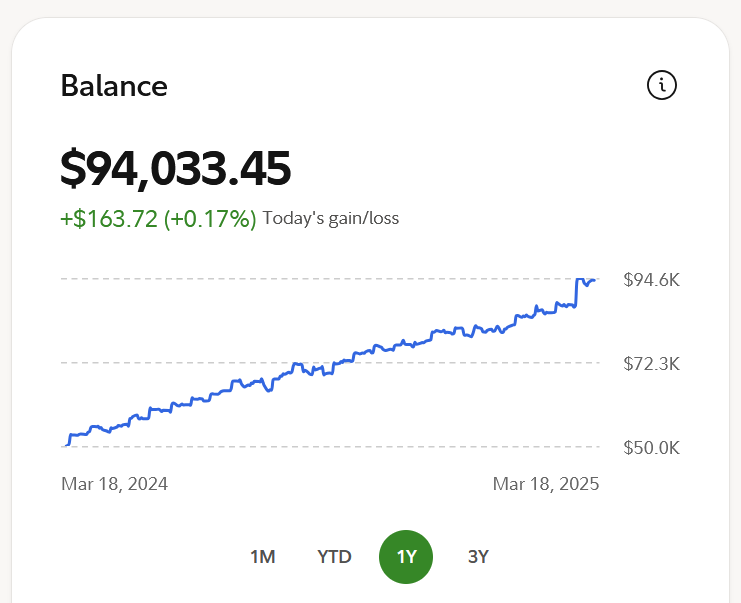Click the $72.3K axis label
This screenshot has width=741, height=603.
(x=651, y=363)
